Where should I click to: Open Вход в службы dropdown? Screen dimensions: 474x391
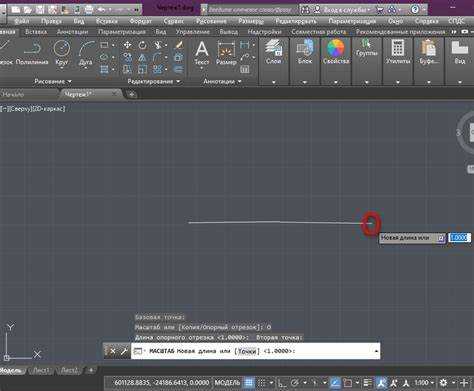(x=347, y=10)
